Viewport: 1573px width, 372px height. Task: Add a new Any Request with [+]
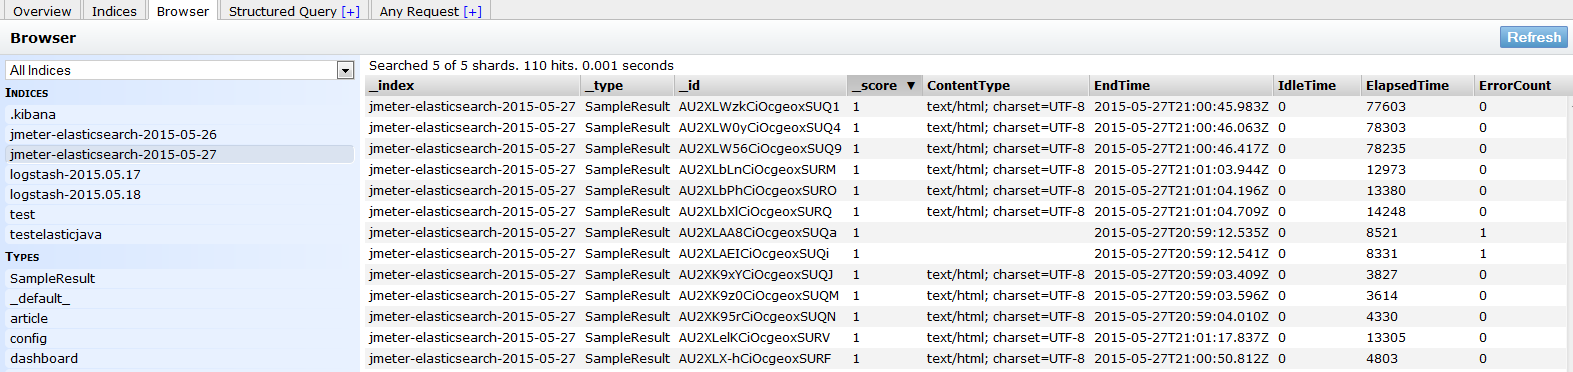(472, 11)
